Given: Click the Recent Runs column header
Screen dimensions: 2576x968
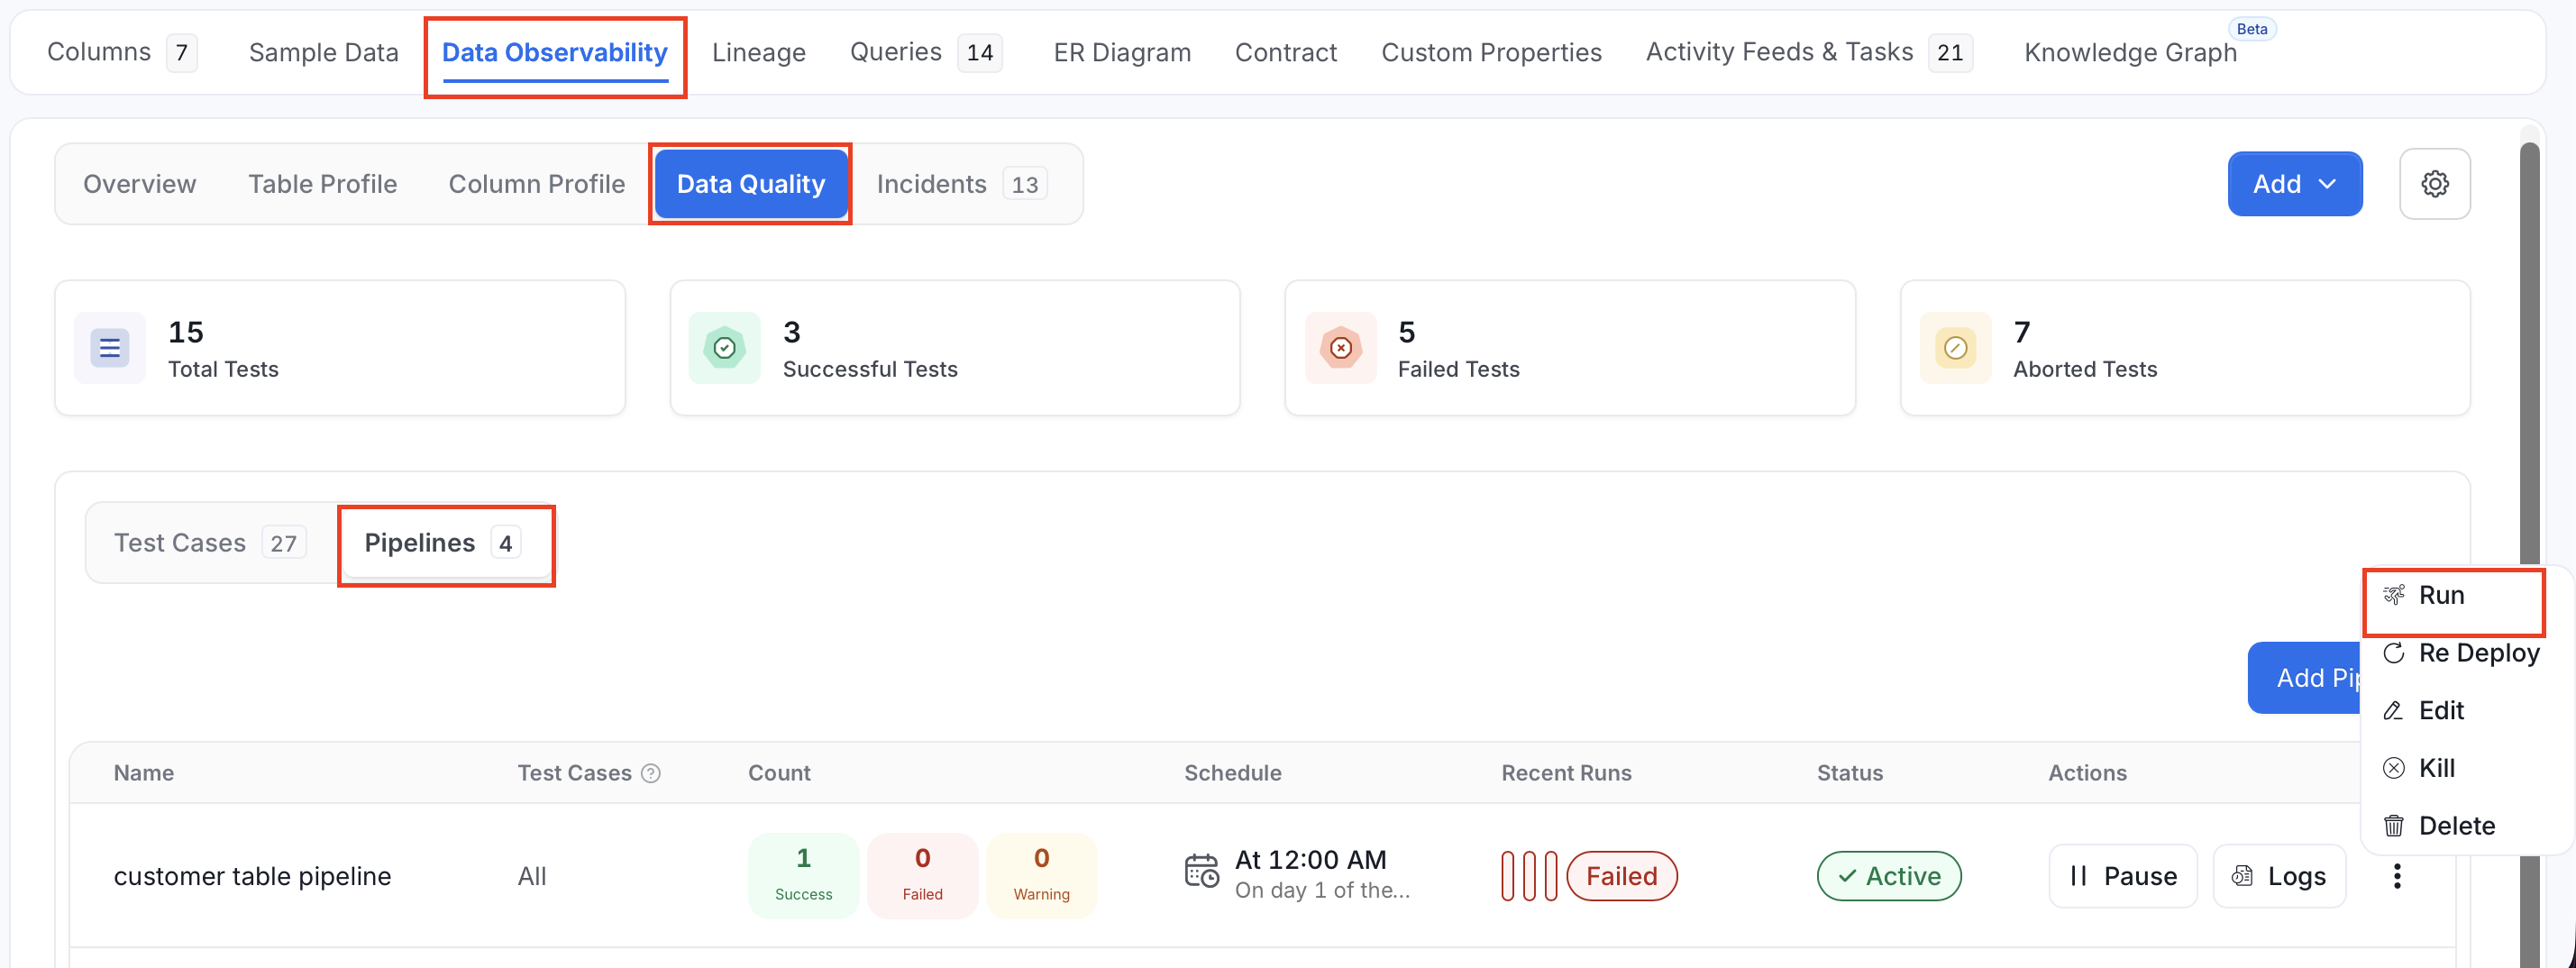Looking at the screenshot, I should click(1566, 773).
